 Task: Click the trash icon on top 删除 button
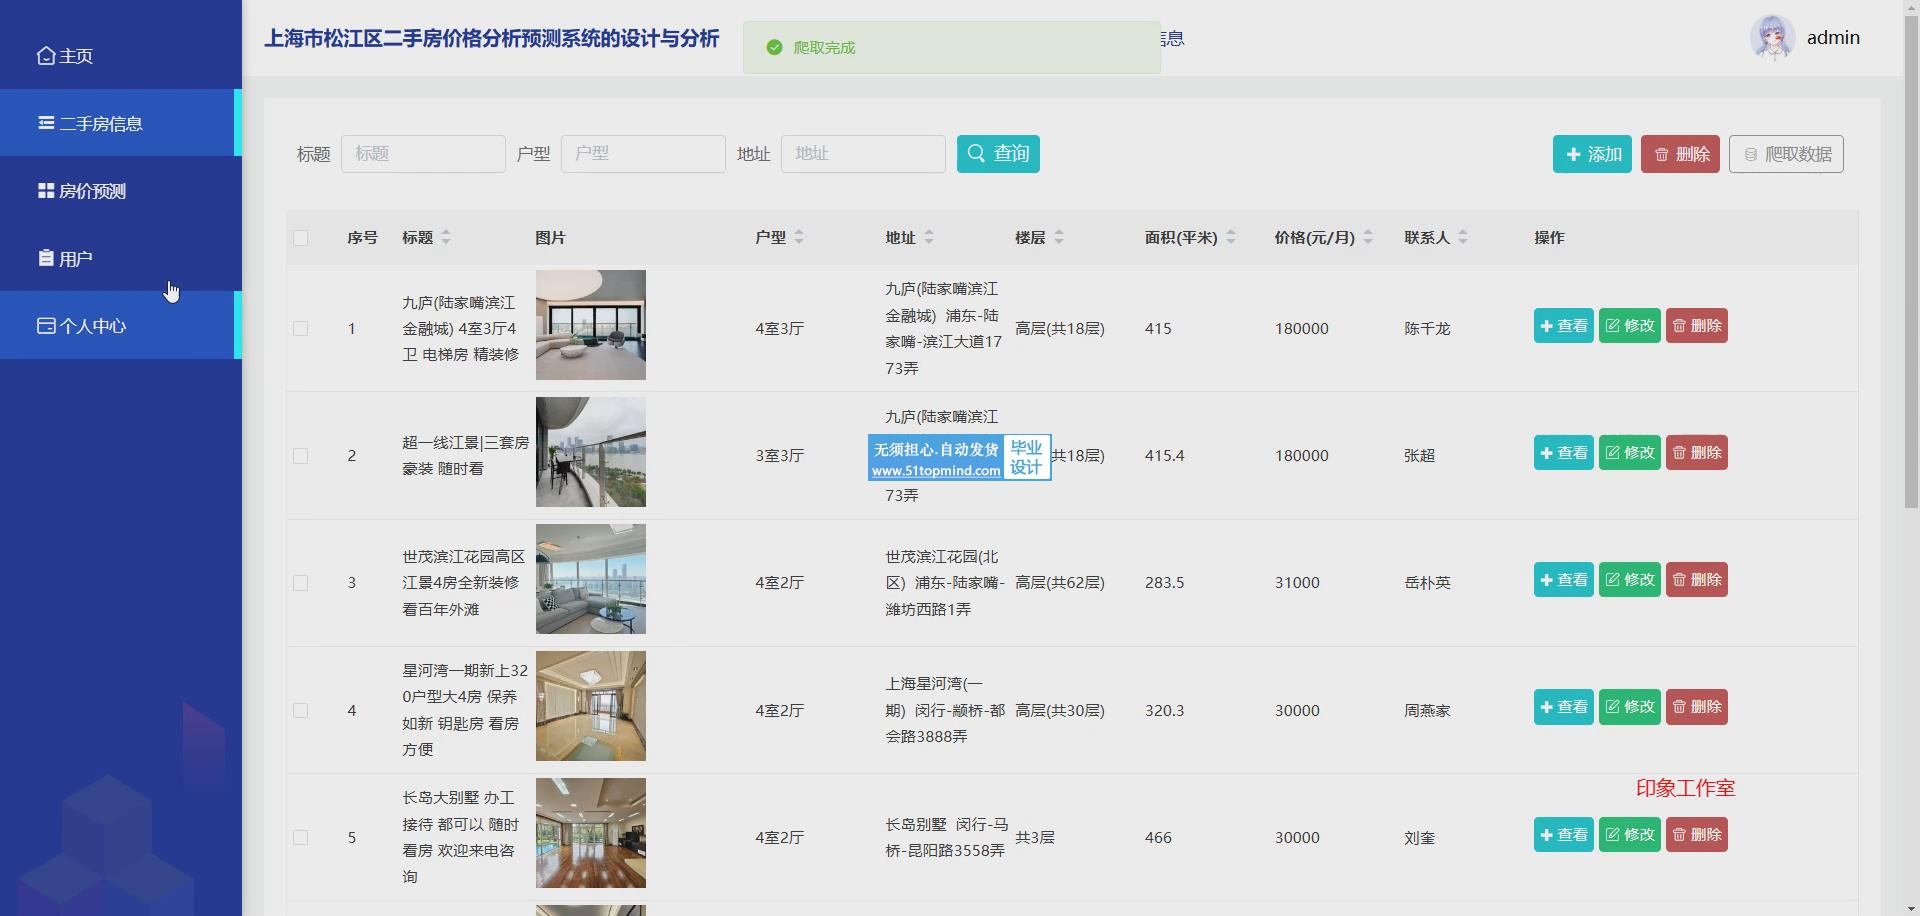1661,155
